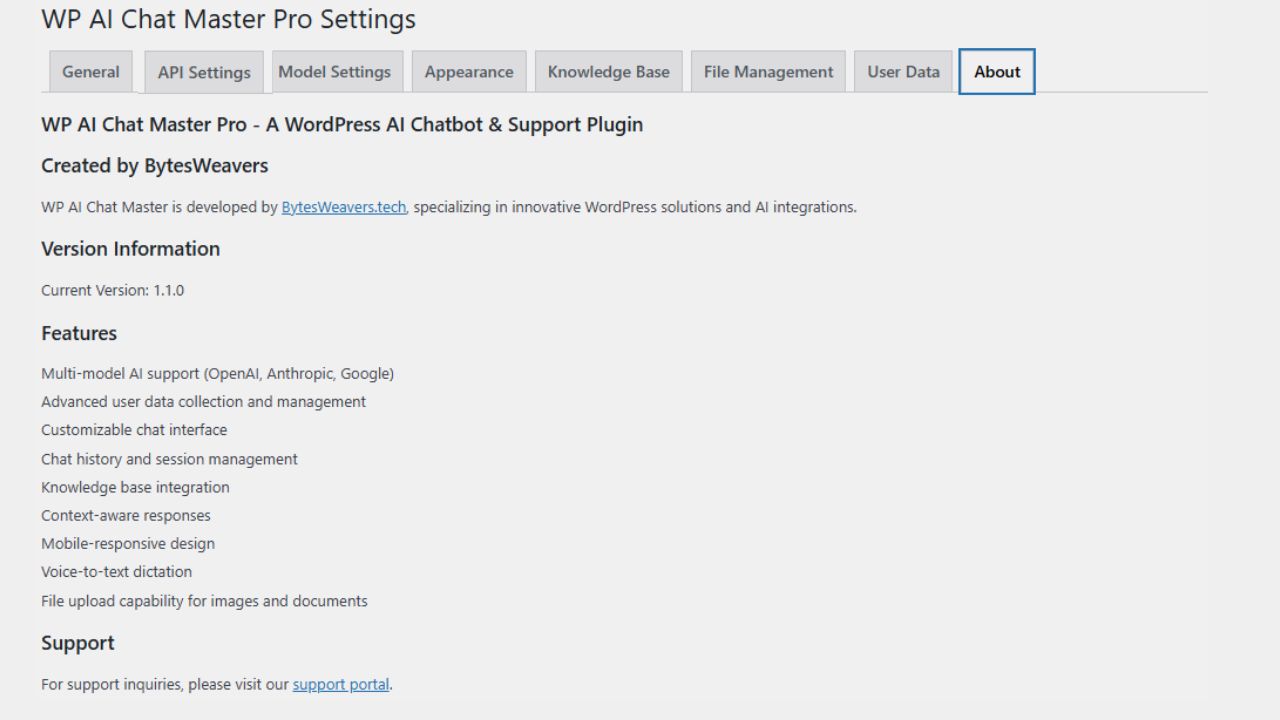This screenshot has width=1280, height=720.
Task: View the User Data tab
Action: [903, 72]
